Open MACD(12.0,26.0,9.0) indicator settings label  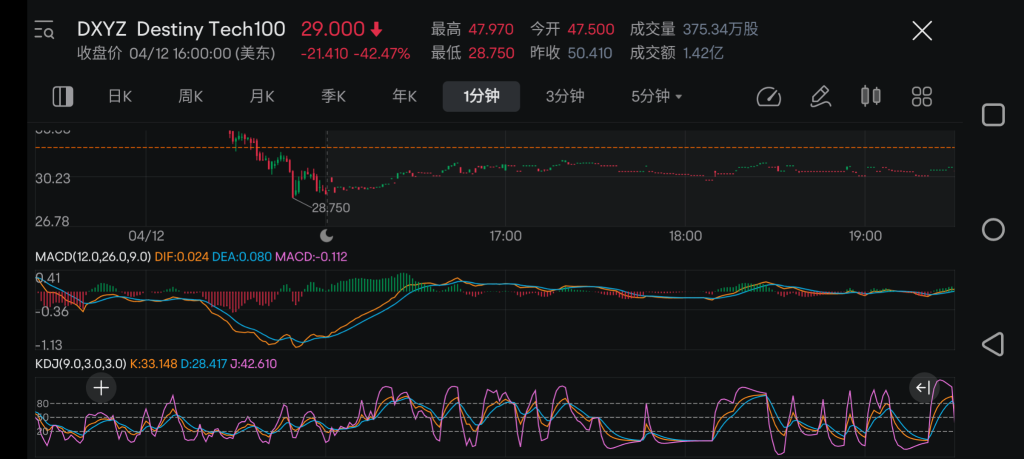(93, 257)
